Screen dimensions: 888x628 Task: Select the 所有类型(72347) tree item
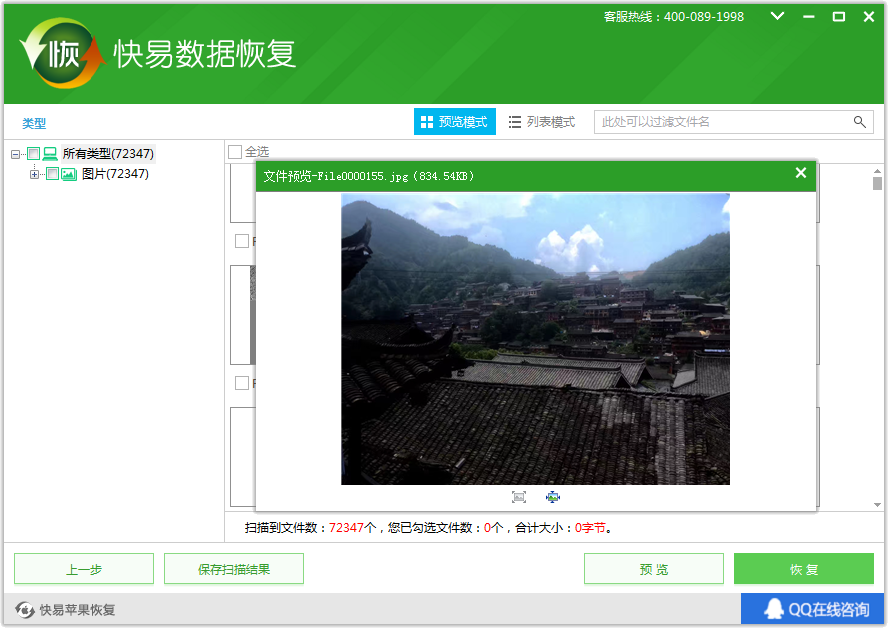(108, 153)
